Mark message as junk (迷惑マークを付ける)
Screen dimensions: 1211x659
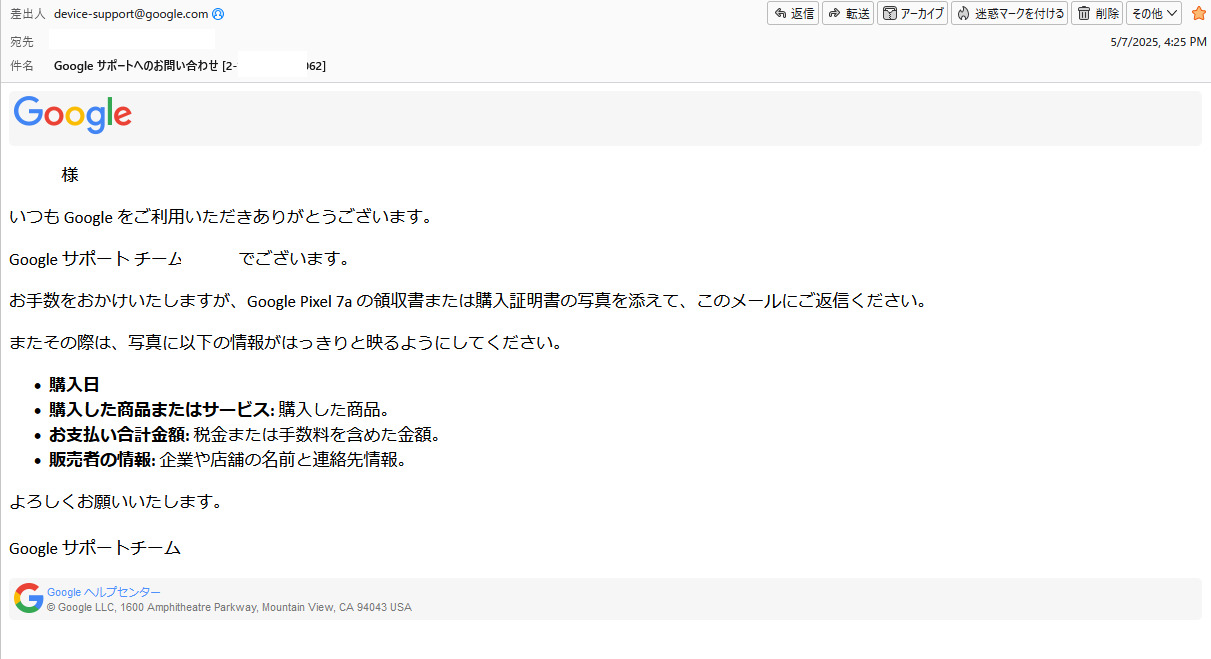(x=1009, y=14)
